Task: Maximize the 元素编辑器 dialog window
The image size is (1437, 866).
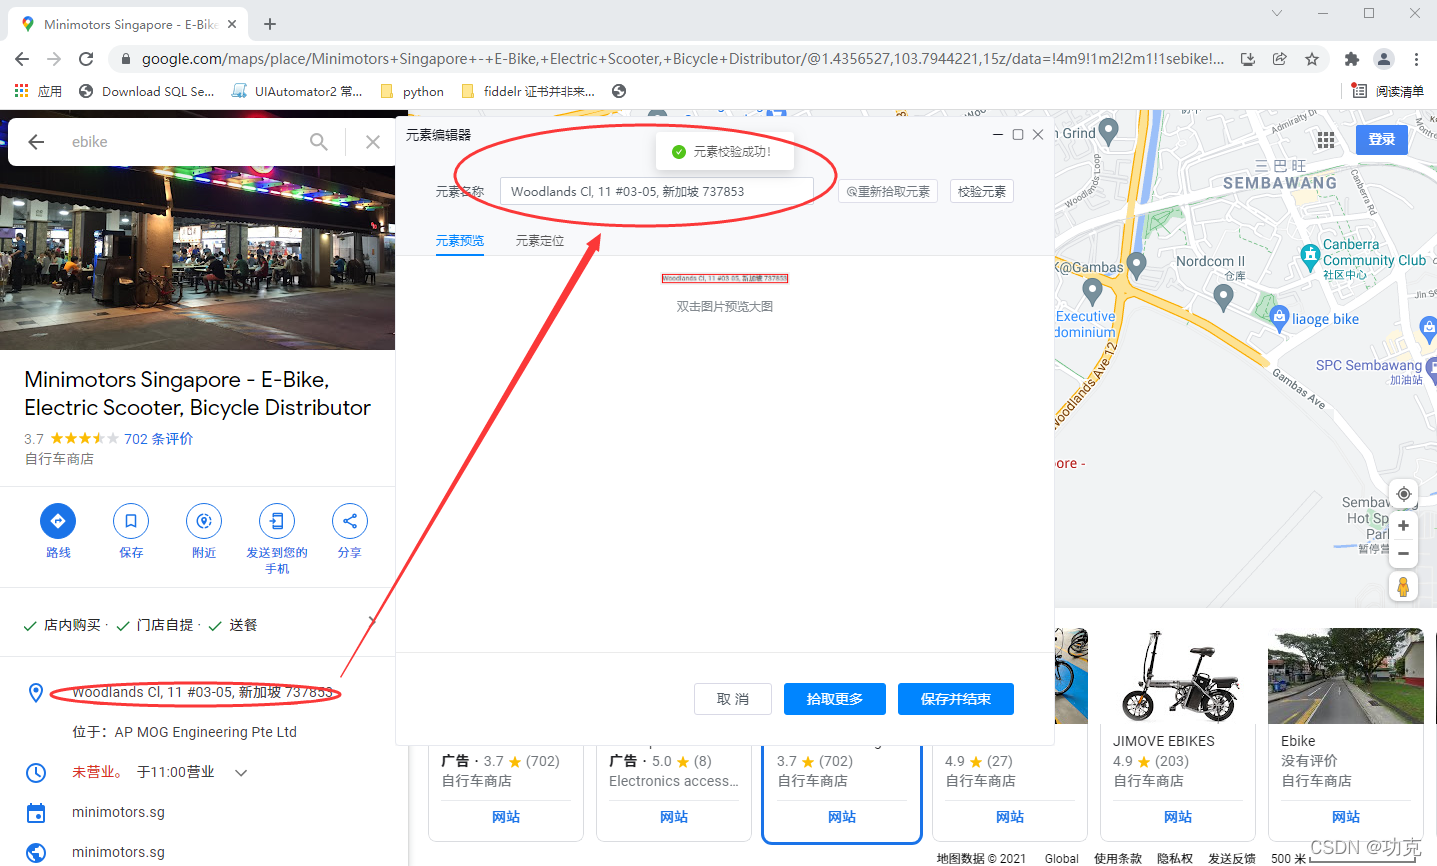Action: coord(1018,134)
